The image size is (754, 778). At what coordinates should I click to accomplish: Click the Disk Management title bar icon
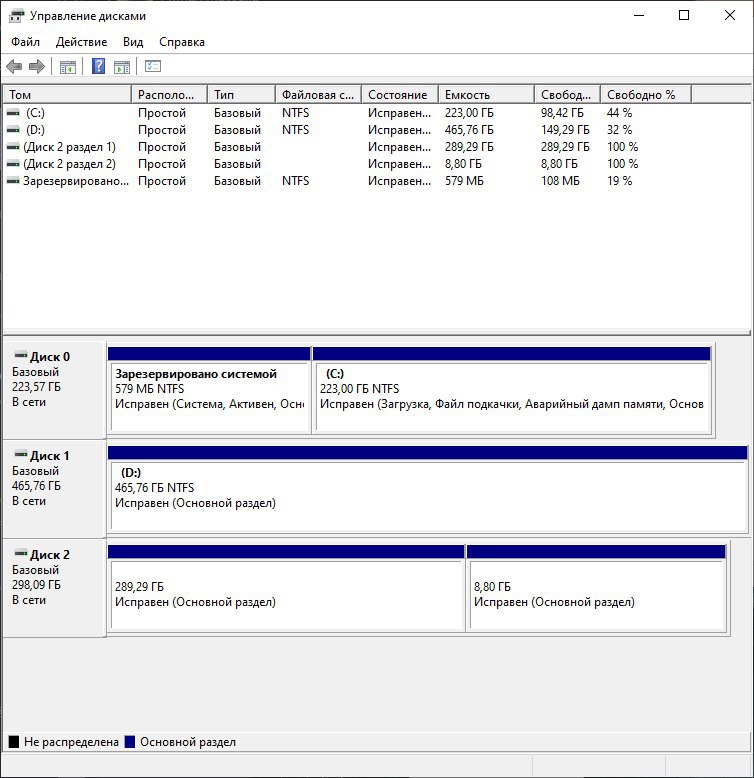pos(16,16)
